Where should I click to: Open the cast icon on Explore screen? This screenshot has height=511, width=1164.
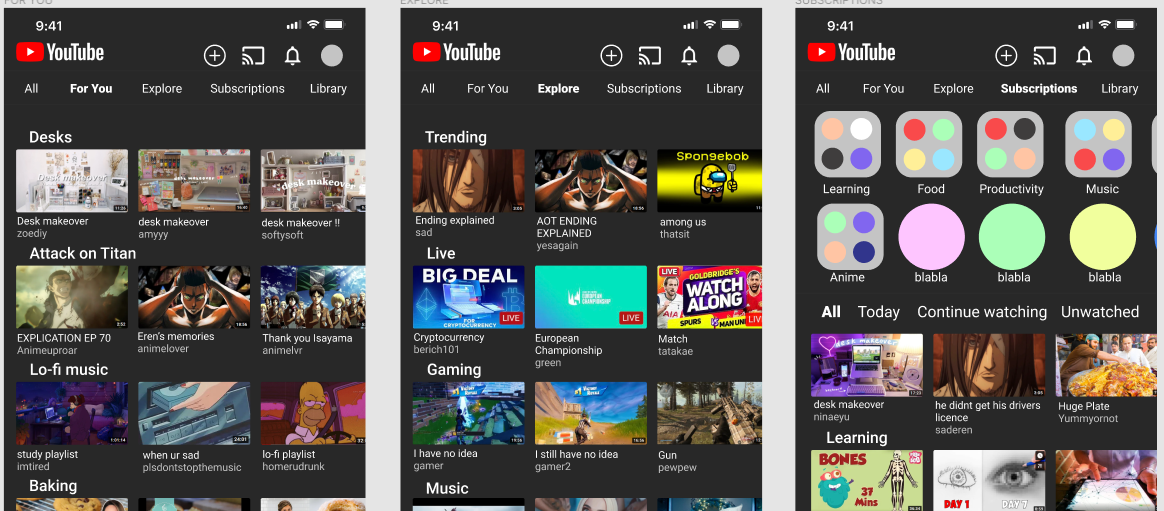650,56
